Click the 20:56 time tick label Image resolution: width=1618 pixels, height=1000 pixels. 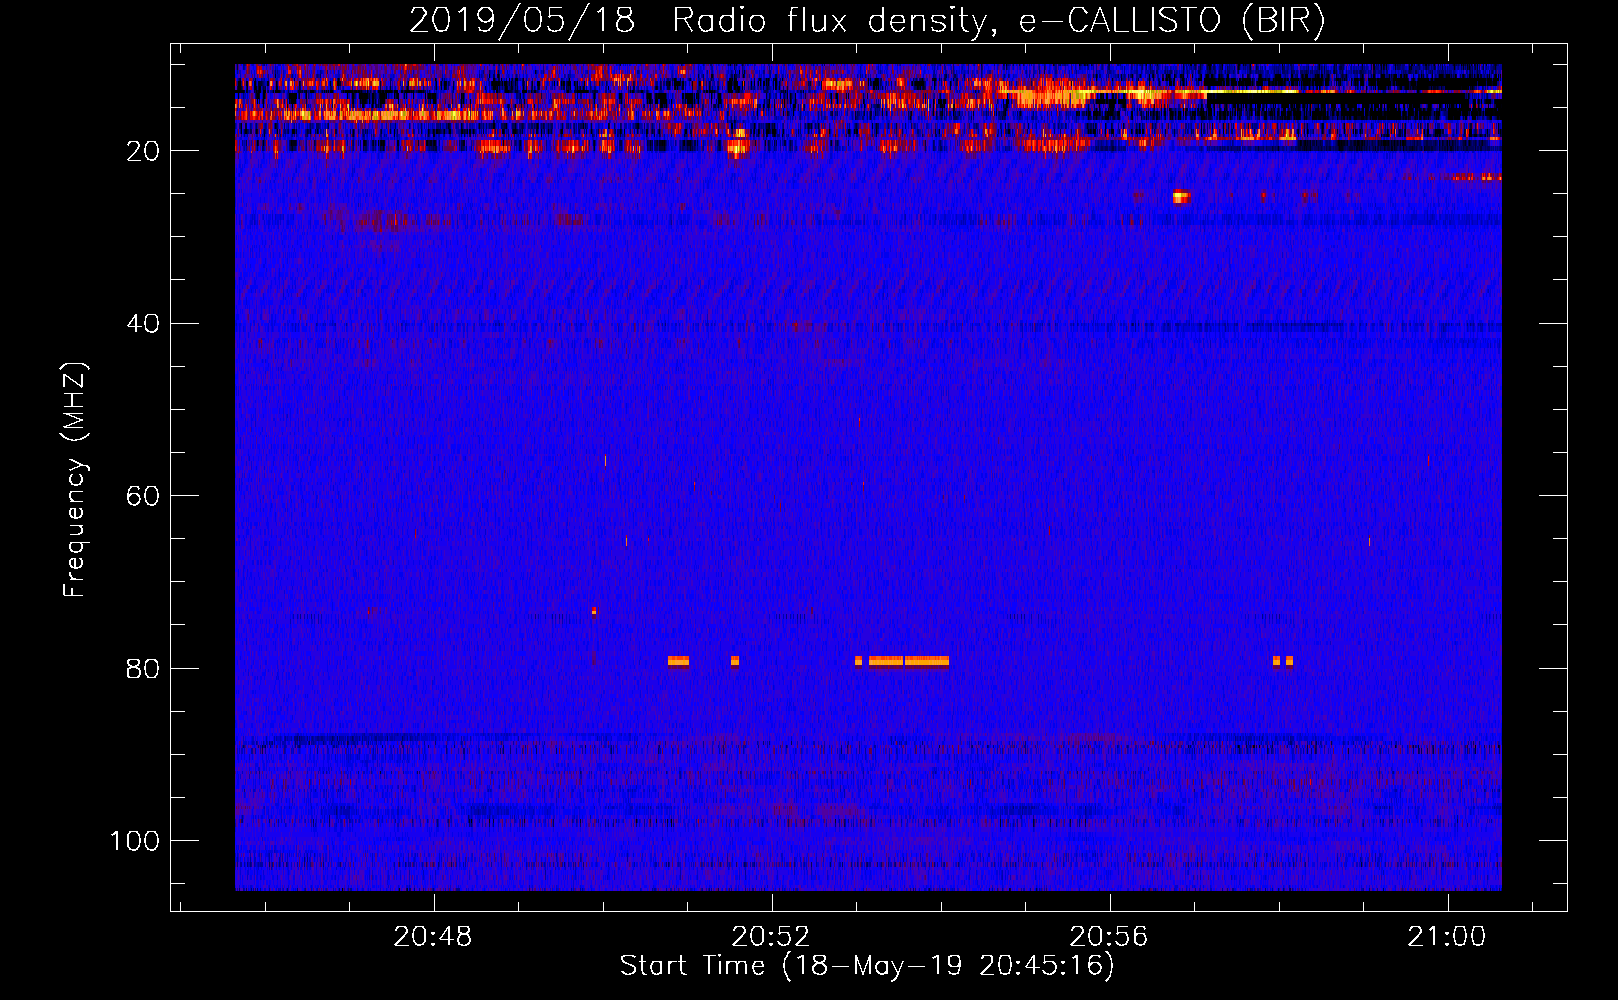pos(1109,937)
